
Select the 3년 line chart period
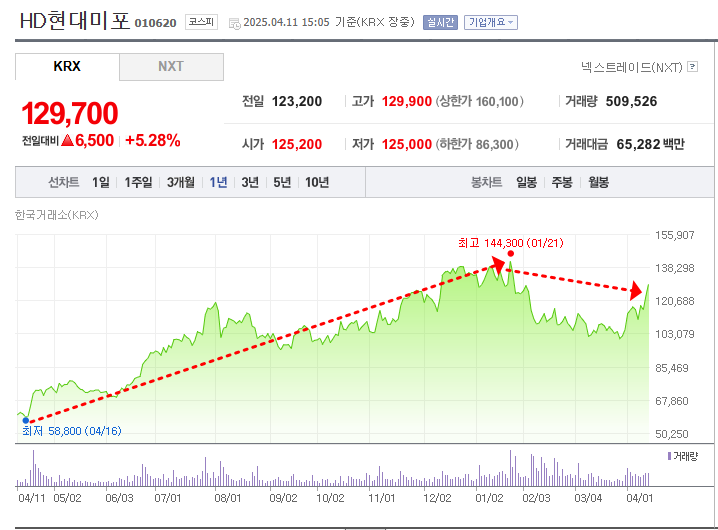[250, 182]
